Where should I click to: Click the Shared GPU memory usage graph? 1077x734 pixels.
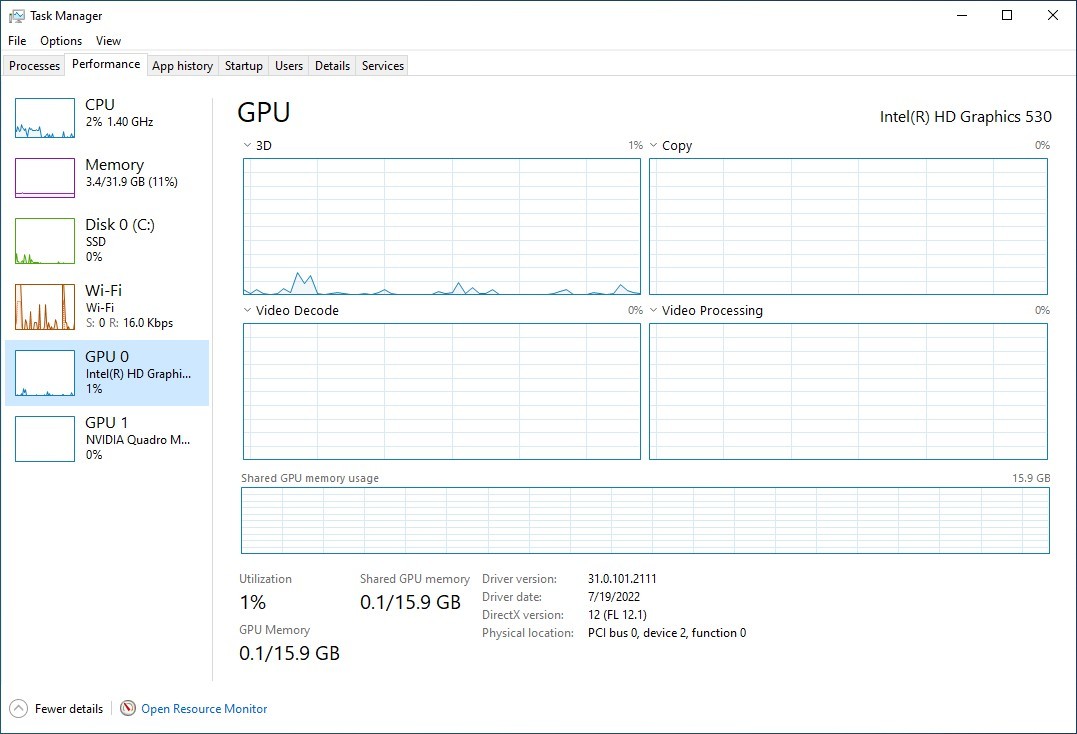click(645, 520)
